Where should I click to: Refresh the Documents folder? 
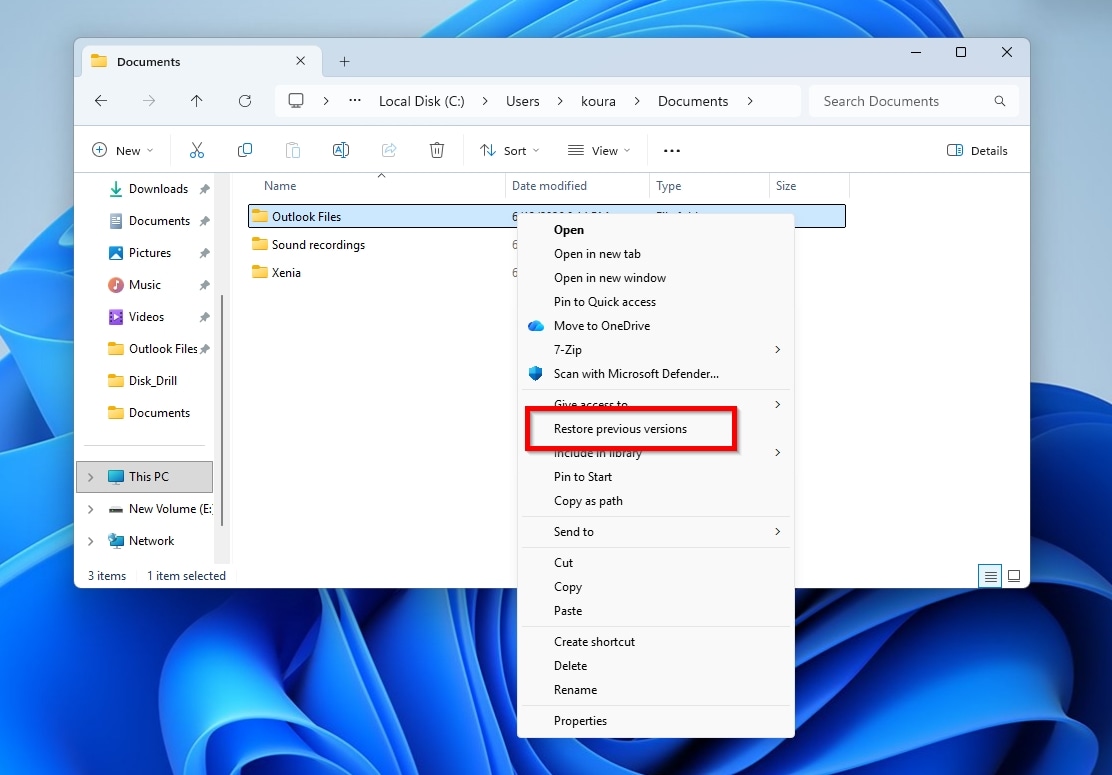245,101
